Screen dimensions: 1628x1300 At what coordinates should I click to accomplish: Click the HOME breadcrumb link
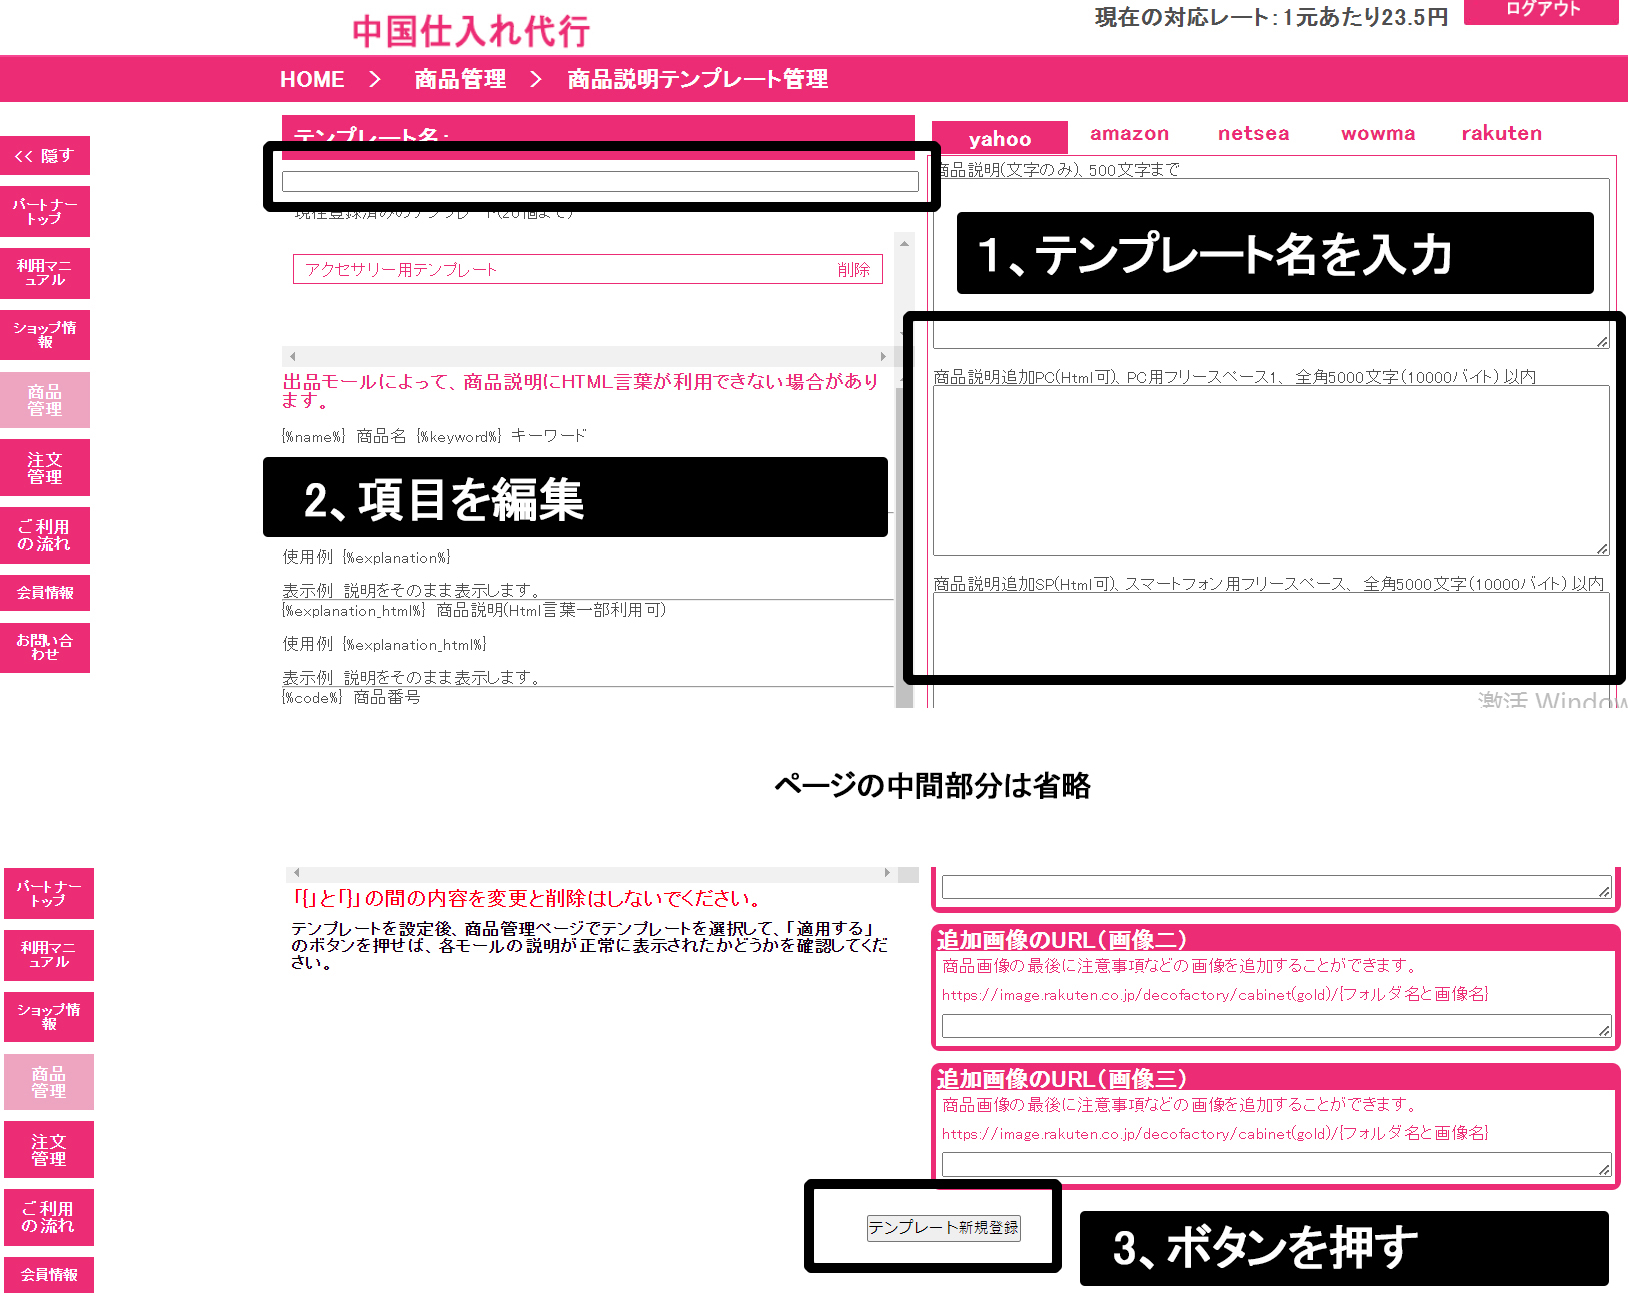311,79
